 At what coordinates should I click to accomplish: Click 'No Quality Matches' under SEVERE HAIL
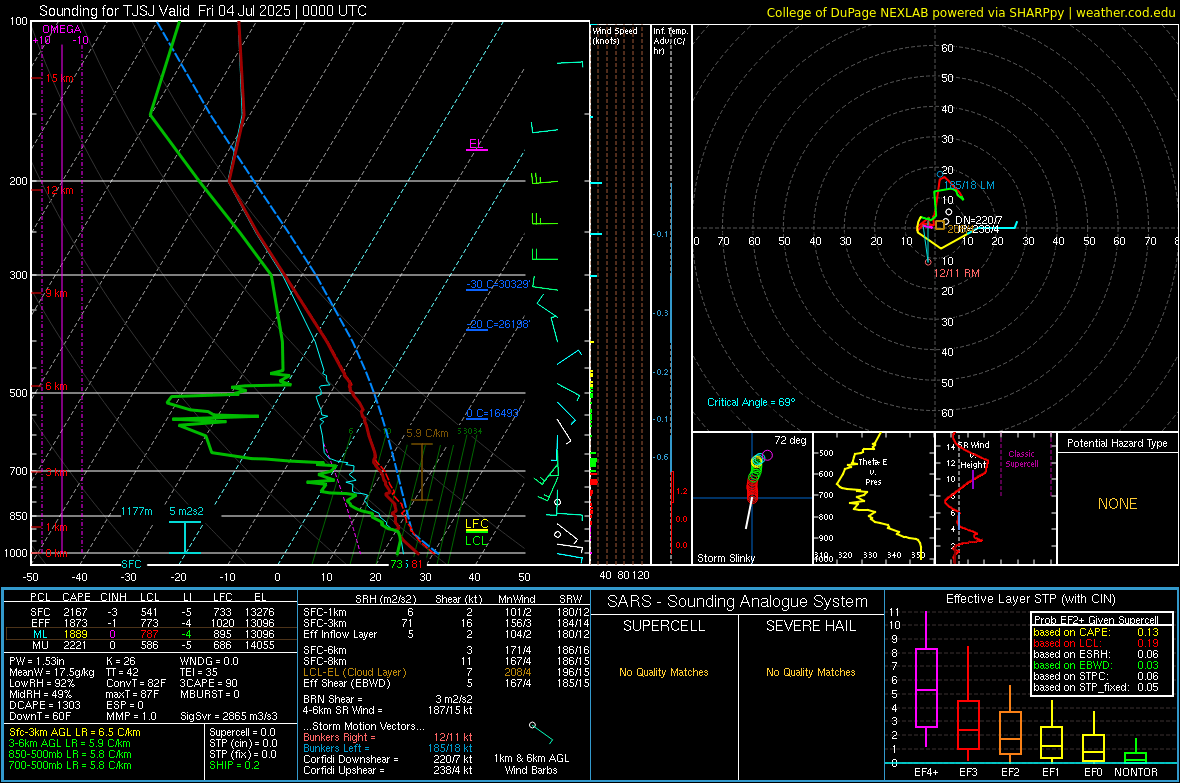pos(810,672)
